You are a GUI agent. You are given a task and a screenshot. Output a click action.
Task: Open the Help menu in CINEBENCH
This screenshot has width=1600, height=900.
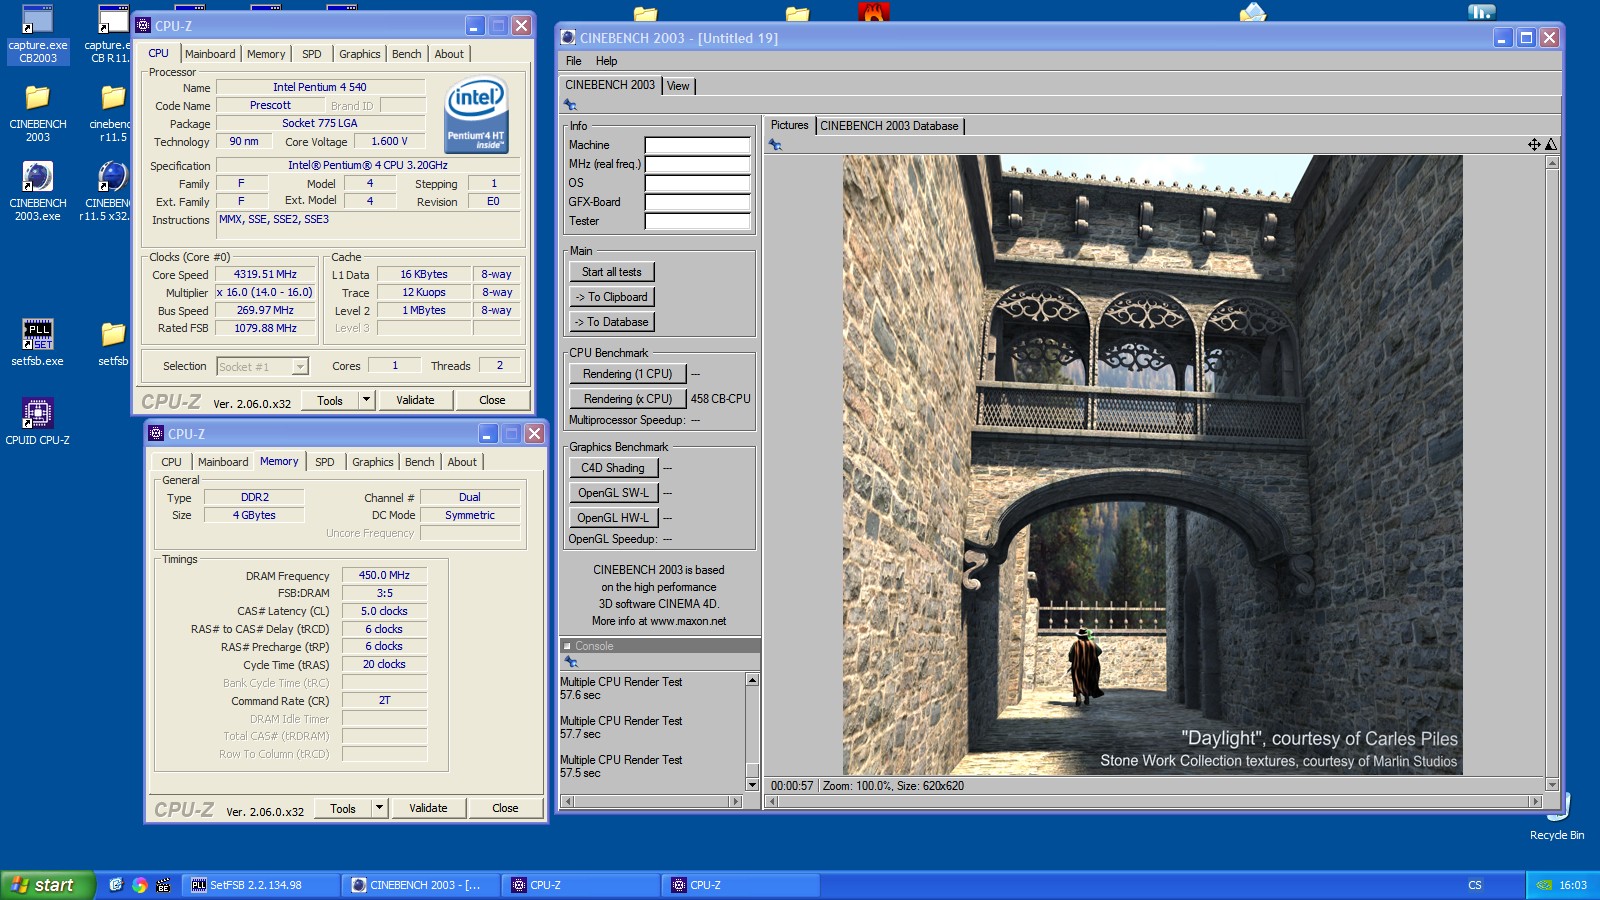pyautogui.click(x=607, y=61)
